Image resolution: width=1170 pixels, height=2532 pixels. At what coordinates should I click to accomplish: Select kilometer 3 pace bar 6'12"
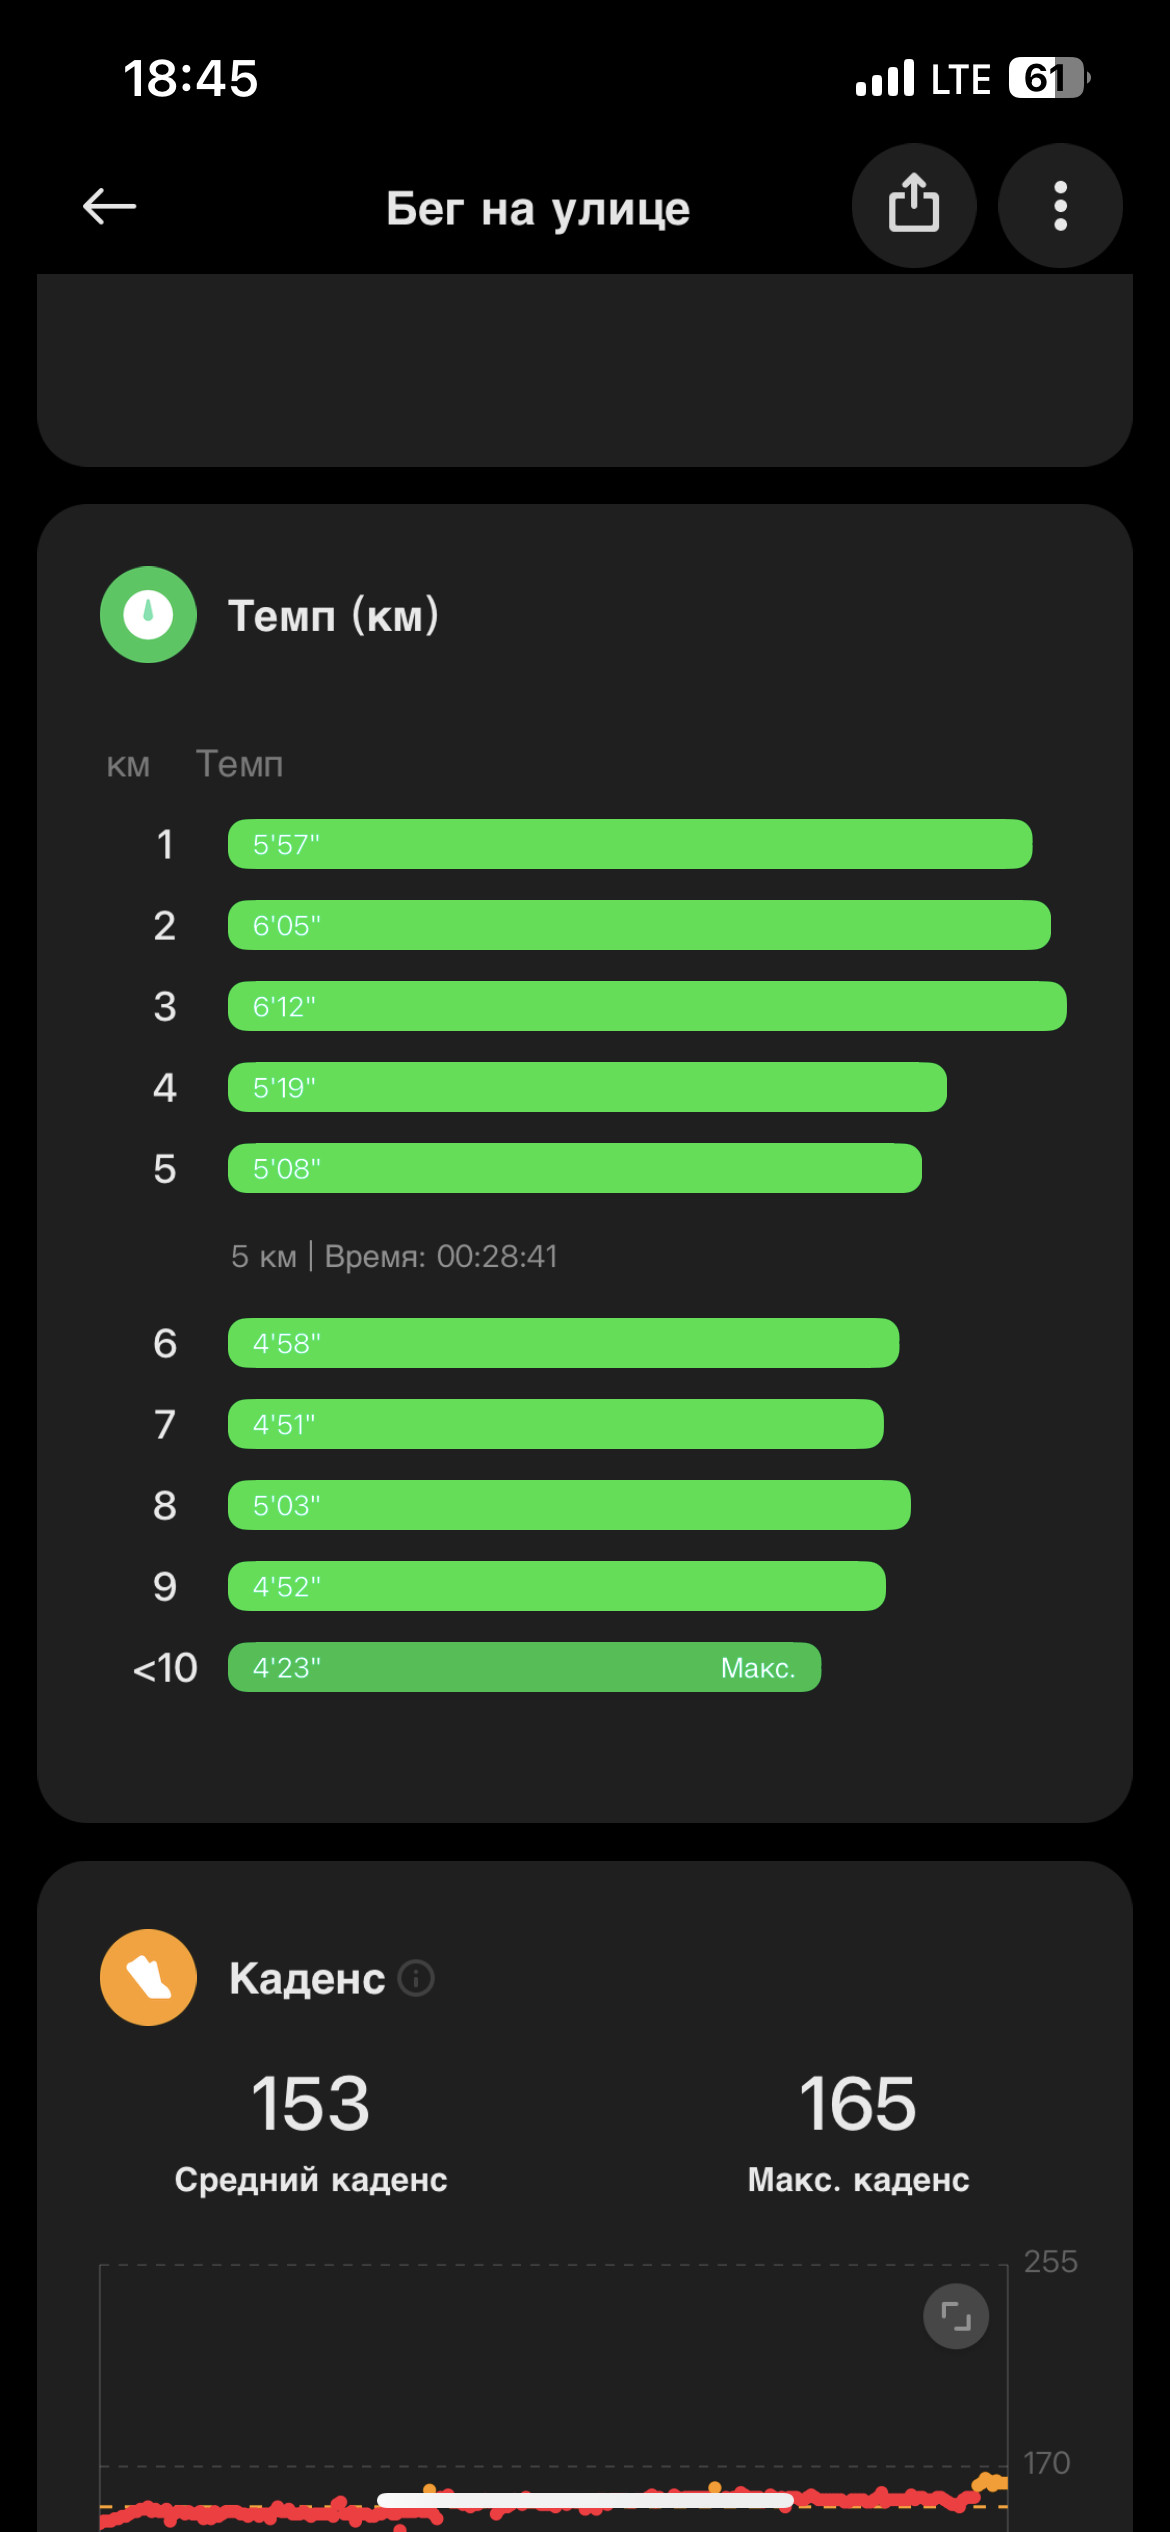coord(647,1006)
